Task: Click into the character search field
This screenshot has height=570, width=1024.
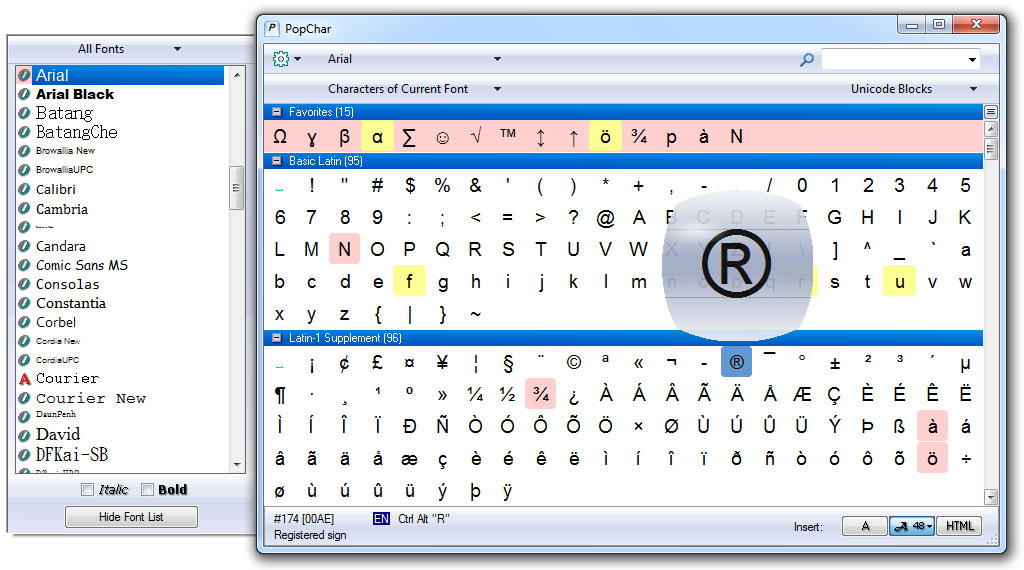Action: point(893,59)
